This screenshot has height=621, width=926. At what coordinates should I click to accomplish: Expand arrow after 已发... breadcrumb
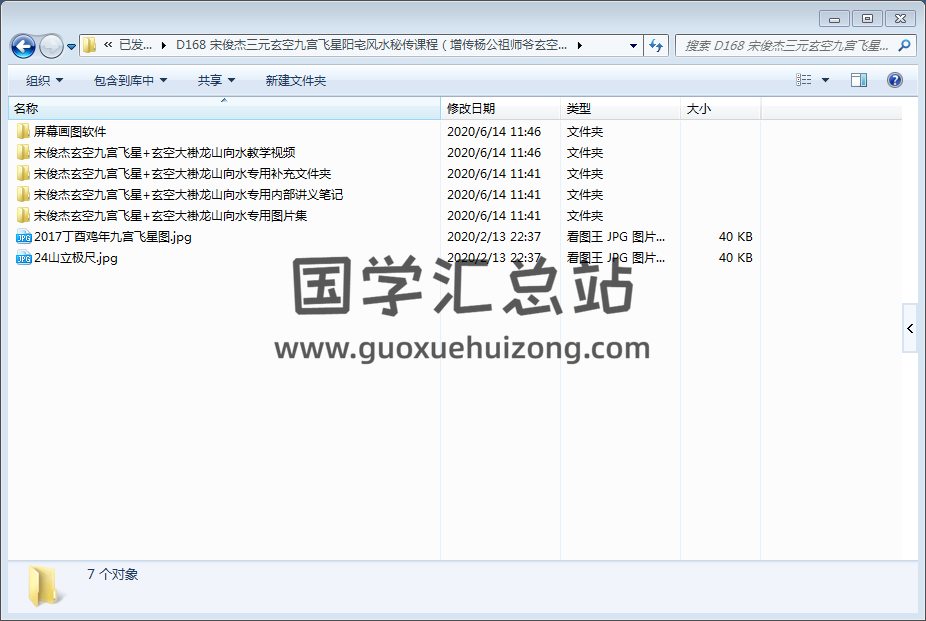[x=163, y=45]
